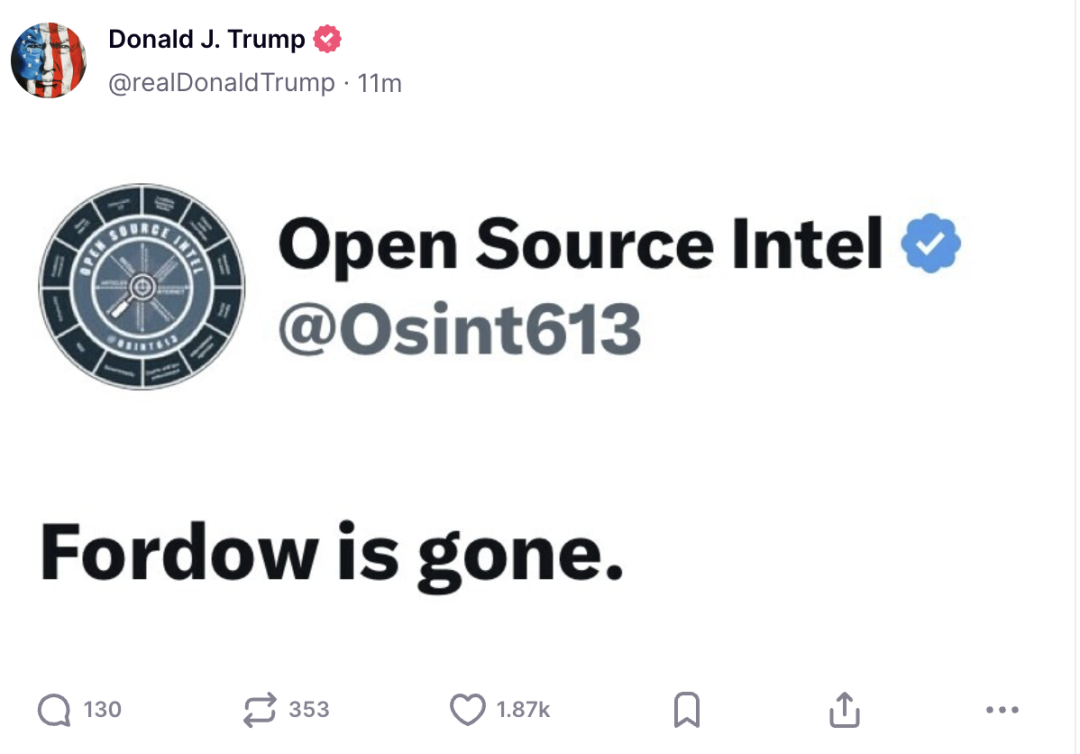
Task: Click the 130 replies count
Action: click(102, 710)
